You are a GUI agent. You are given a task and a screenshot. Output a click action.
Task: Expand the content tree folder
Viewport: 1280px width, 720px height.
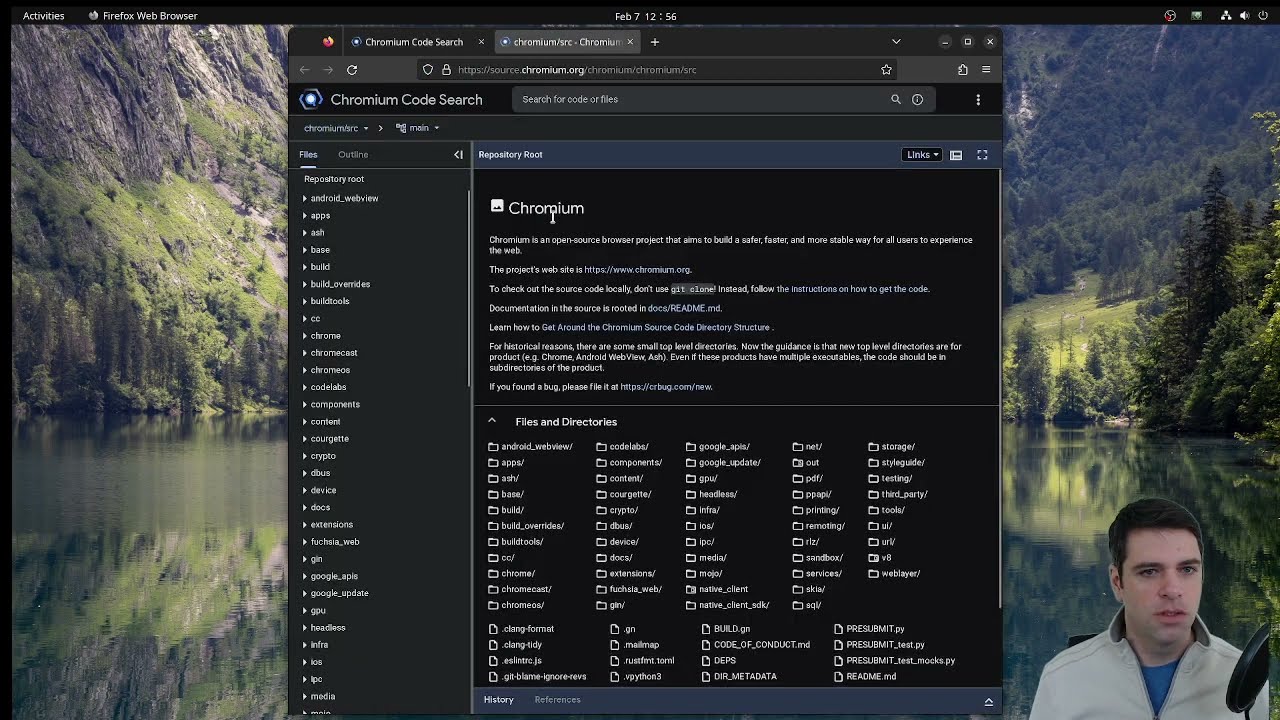tap(305, 422)
